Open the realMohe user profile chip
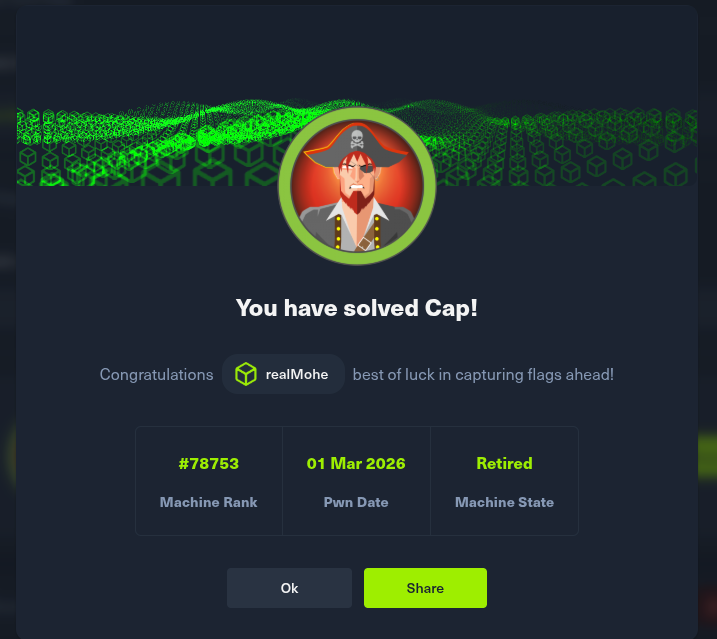This screenshot has width=717, height=639. [283, 374]
